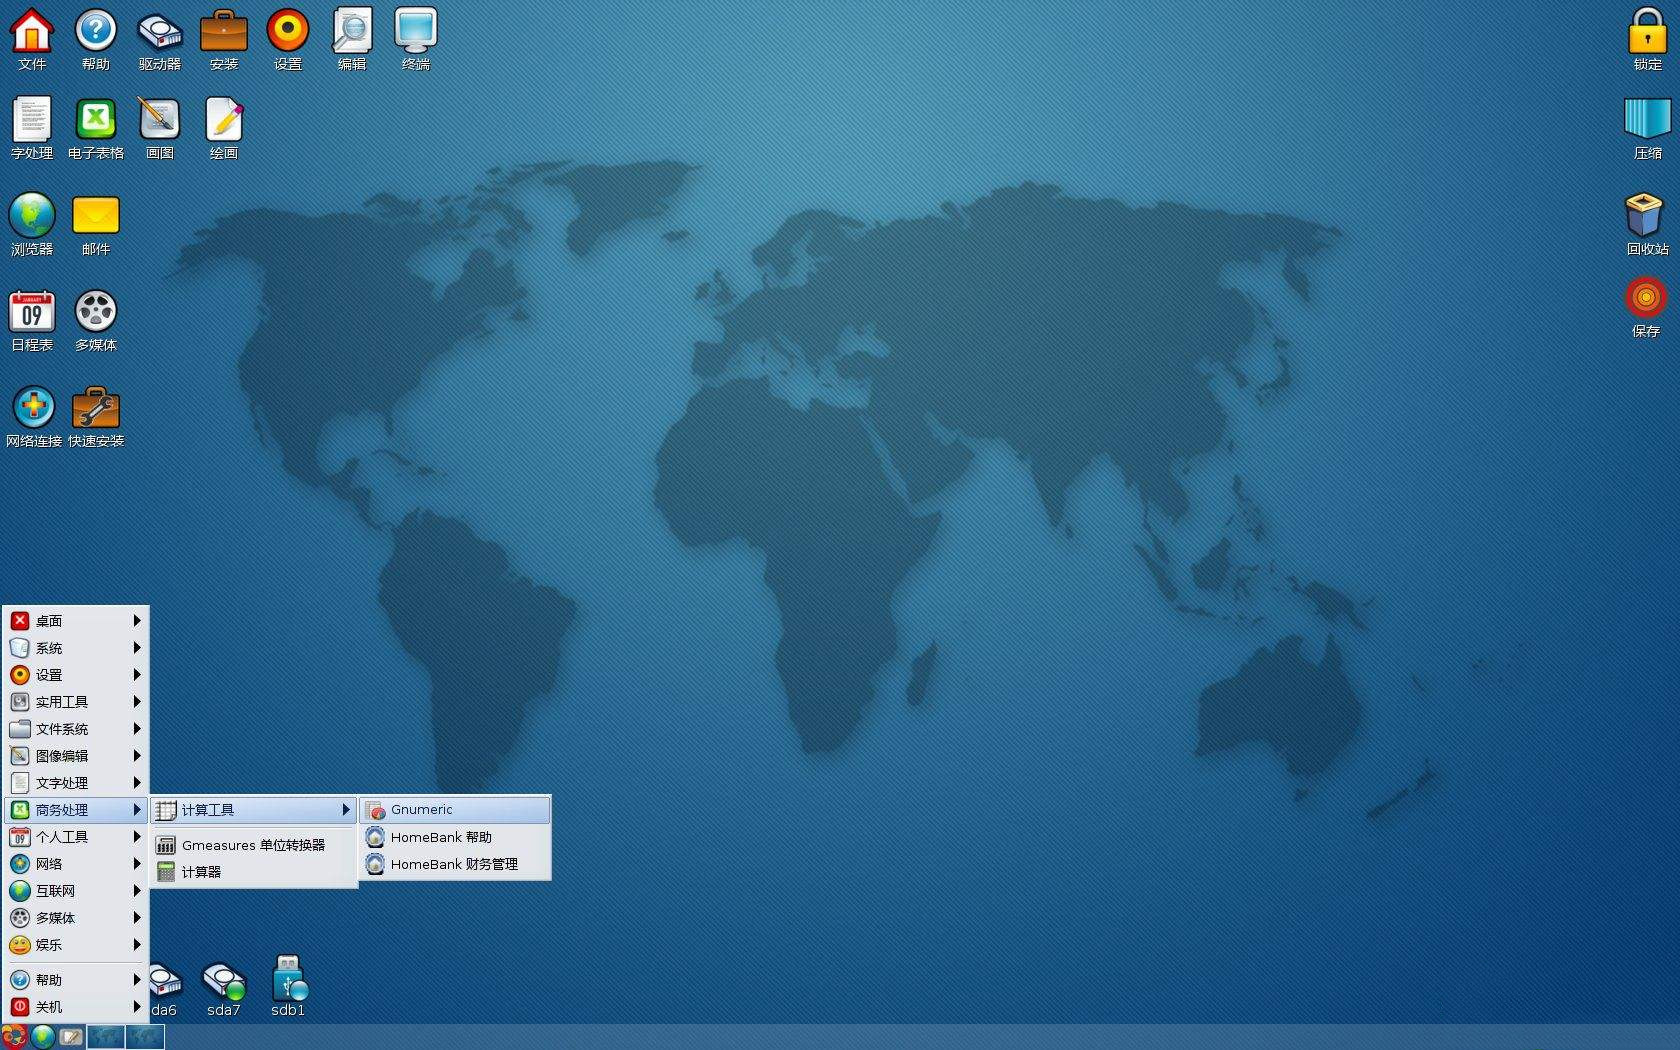Image resolution: width=1680 pixels, height=1050 pixels.
Task: Launch Gmeasures 单位转换器 from the submenu
Action: [x=254, y=845]
